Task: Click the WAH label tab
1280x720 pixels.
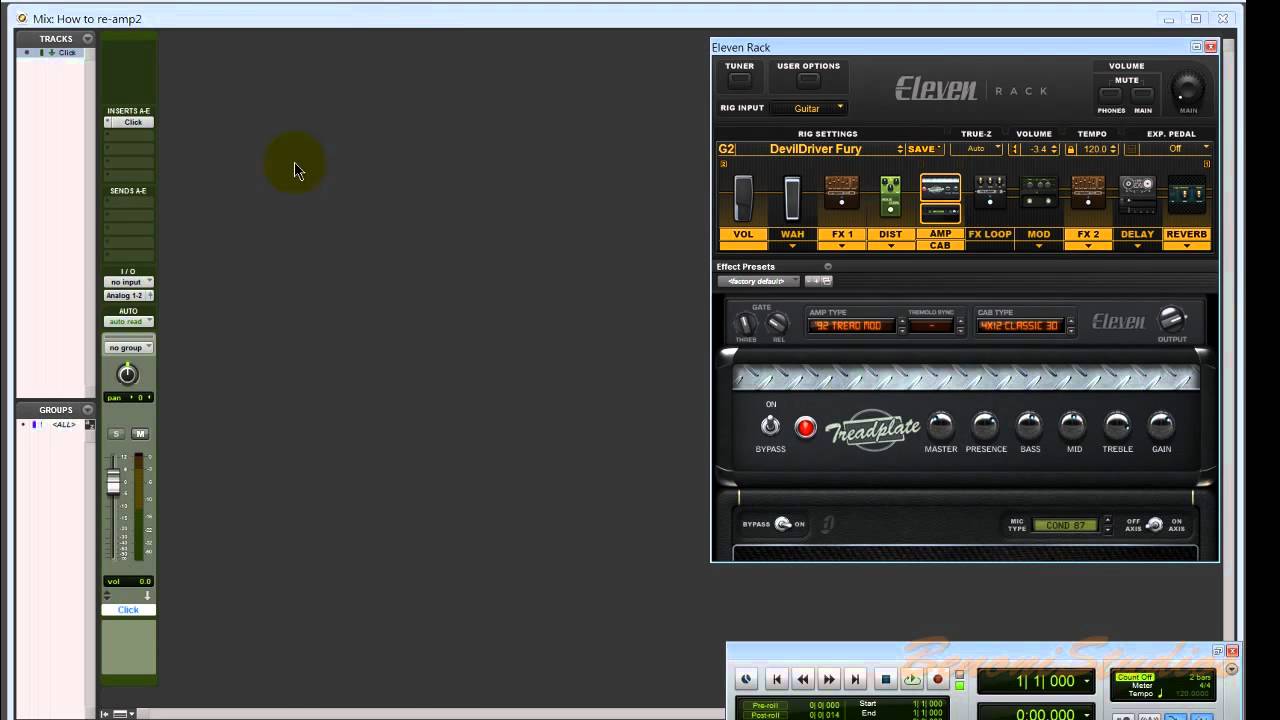Action: pyautogui.click(x=792, y=234)
